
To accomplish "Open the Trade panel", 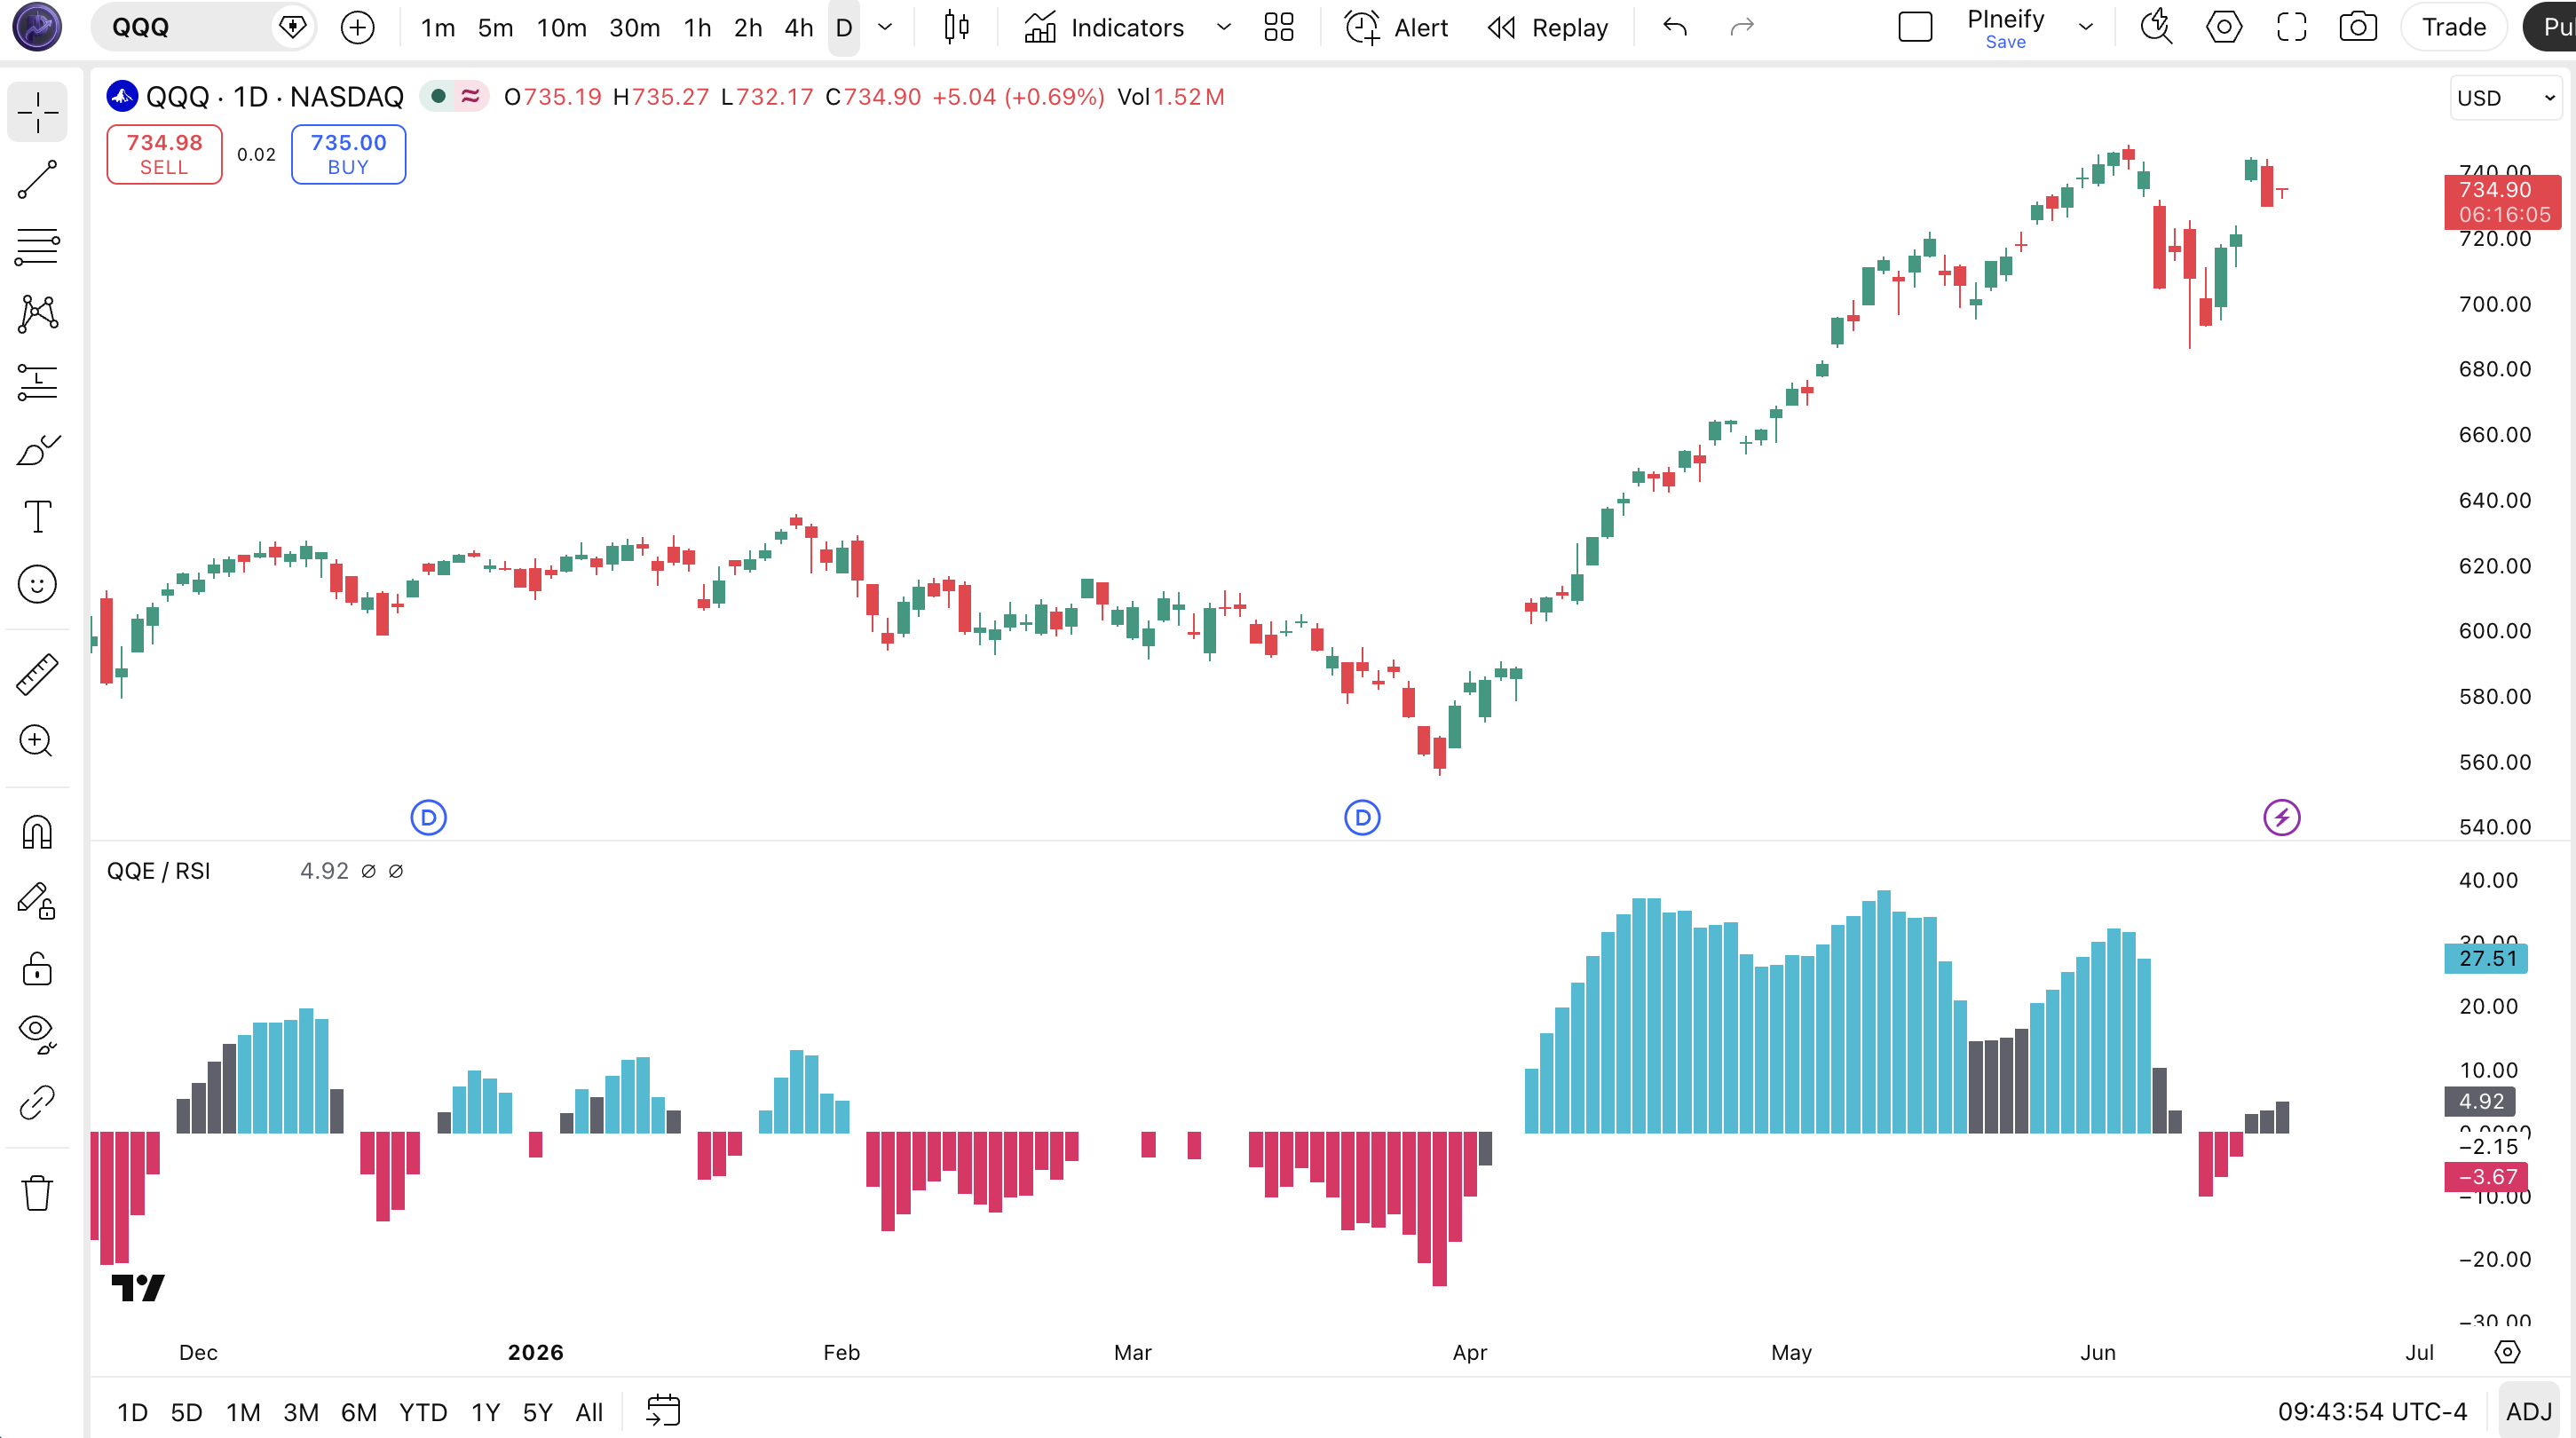I will tap(2453, 27).
